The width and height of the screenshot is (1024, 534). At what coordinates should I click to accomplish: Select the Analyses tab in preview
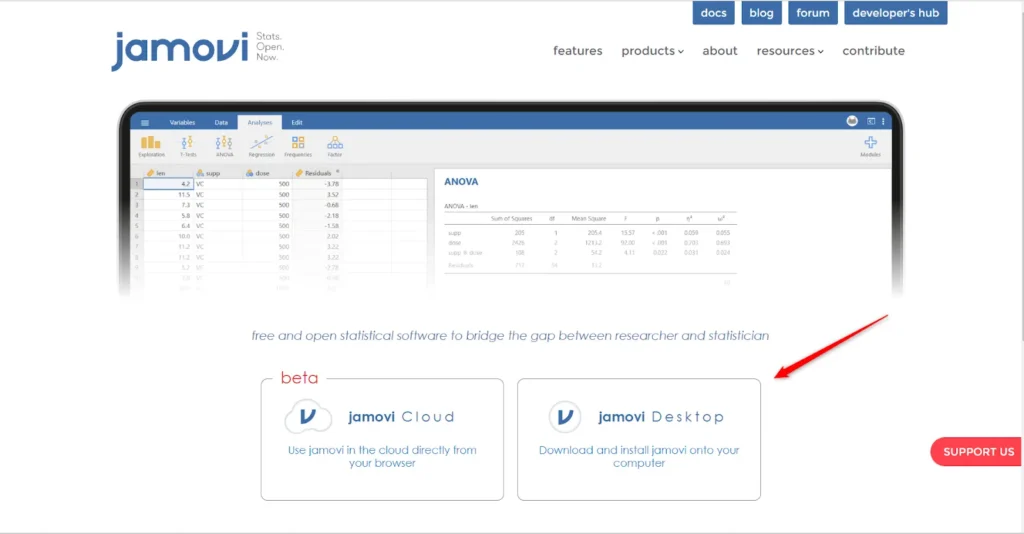(259, 123)
